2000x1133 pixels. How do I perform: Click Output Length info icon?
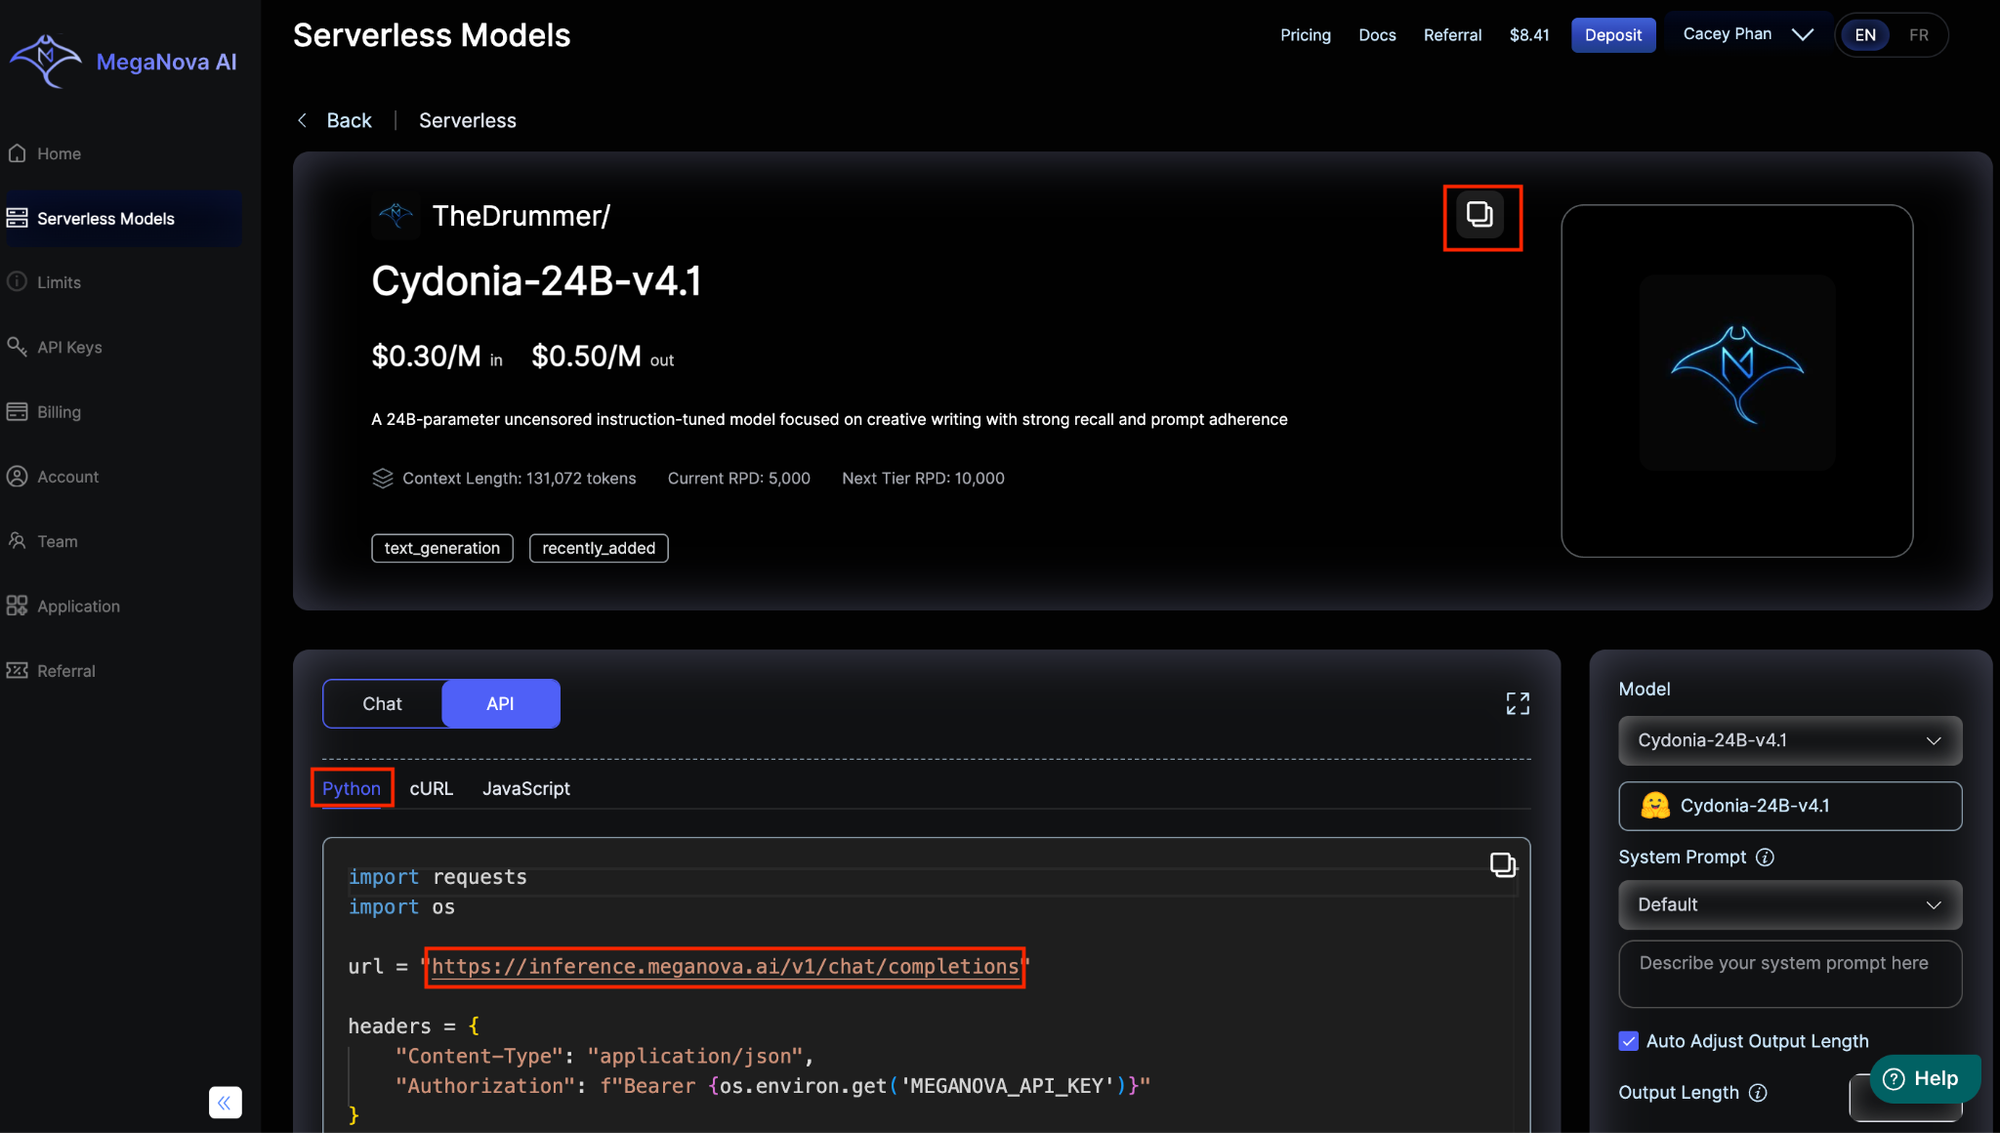click(1758, 1092)
